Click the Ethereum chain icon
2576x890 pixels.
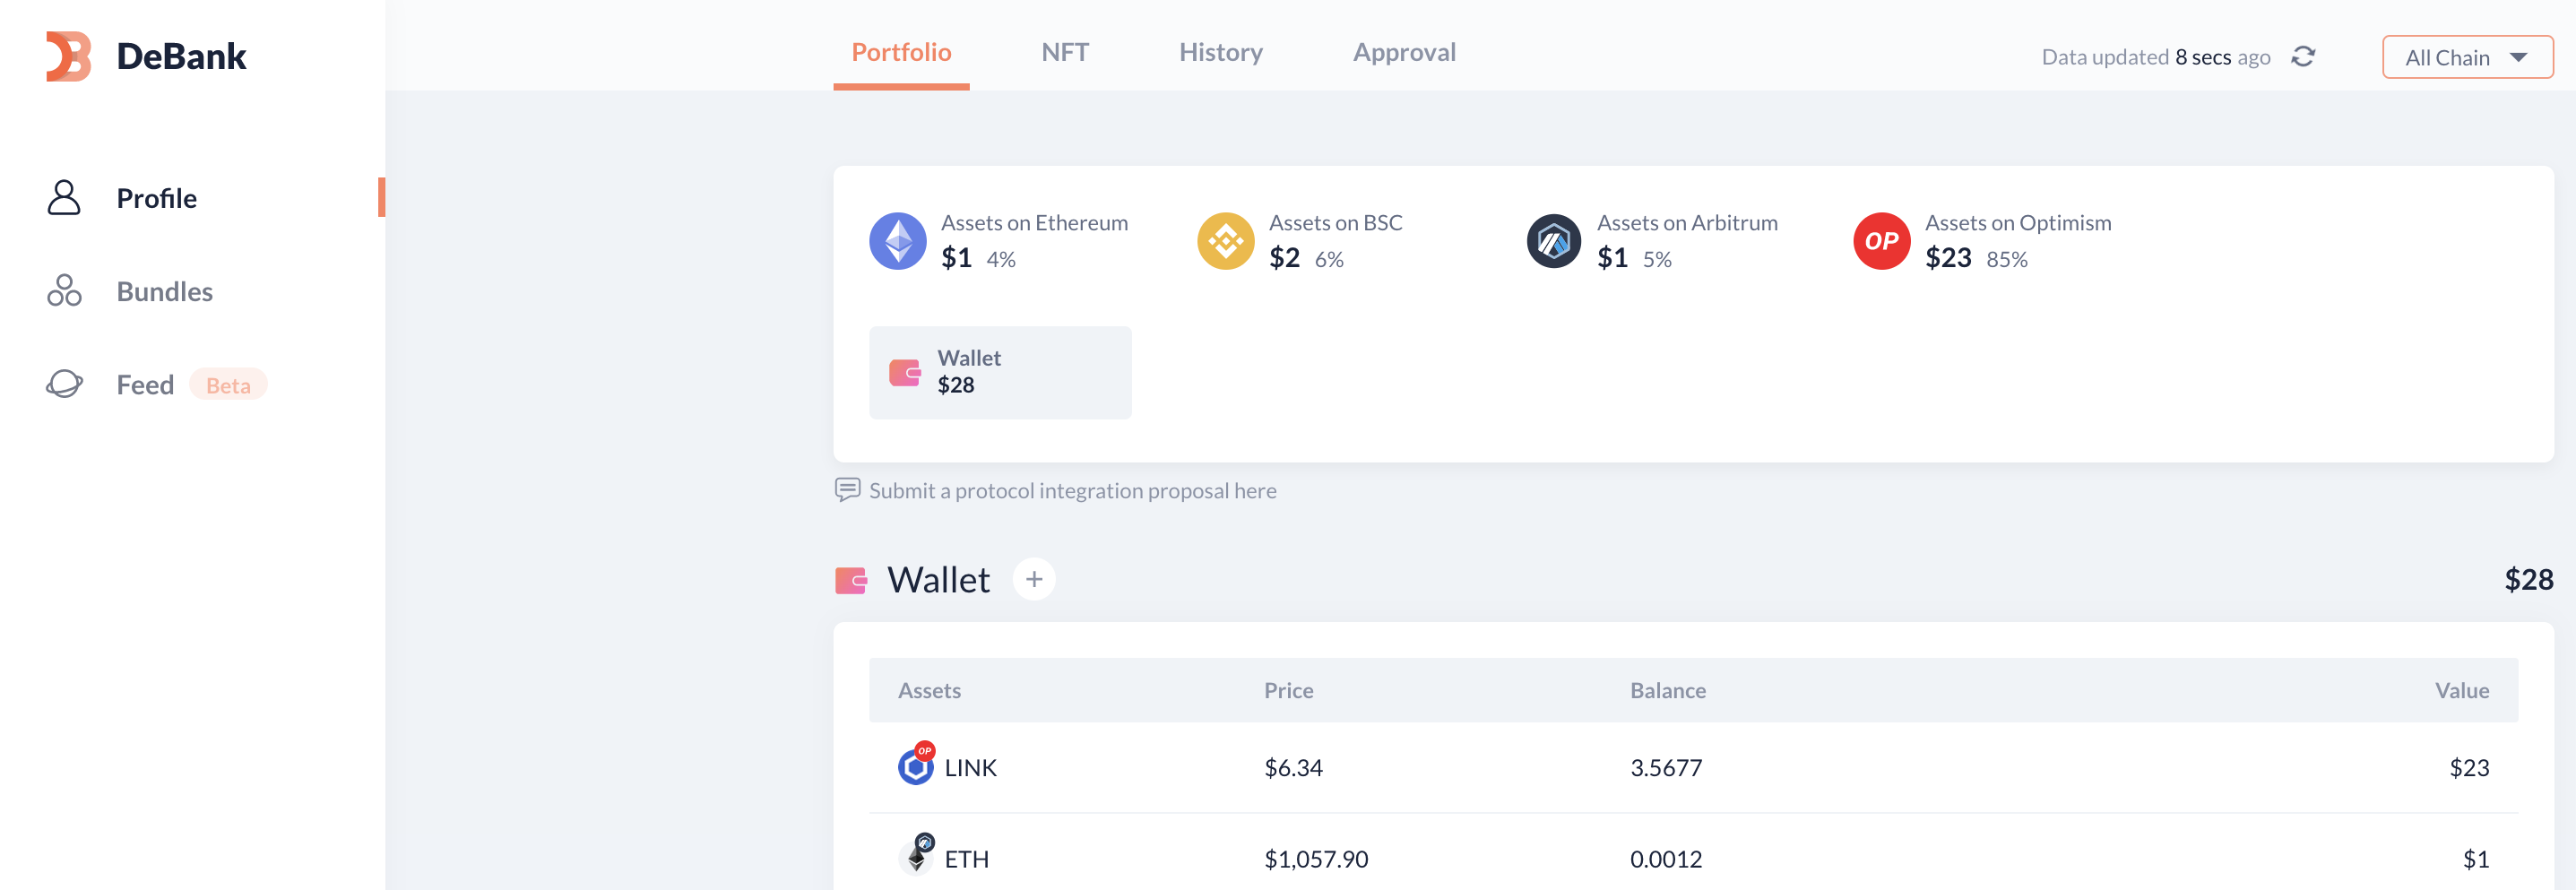tap(897, 241)
